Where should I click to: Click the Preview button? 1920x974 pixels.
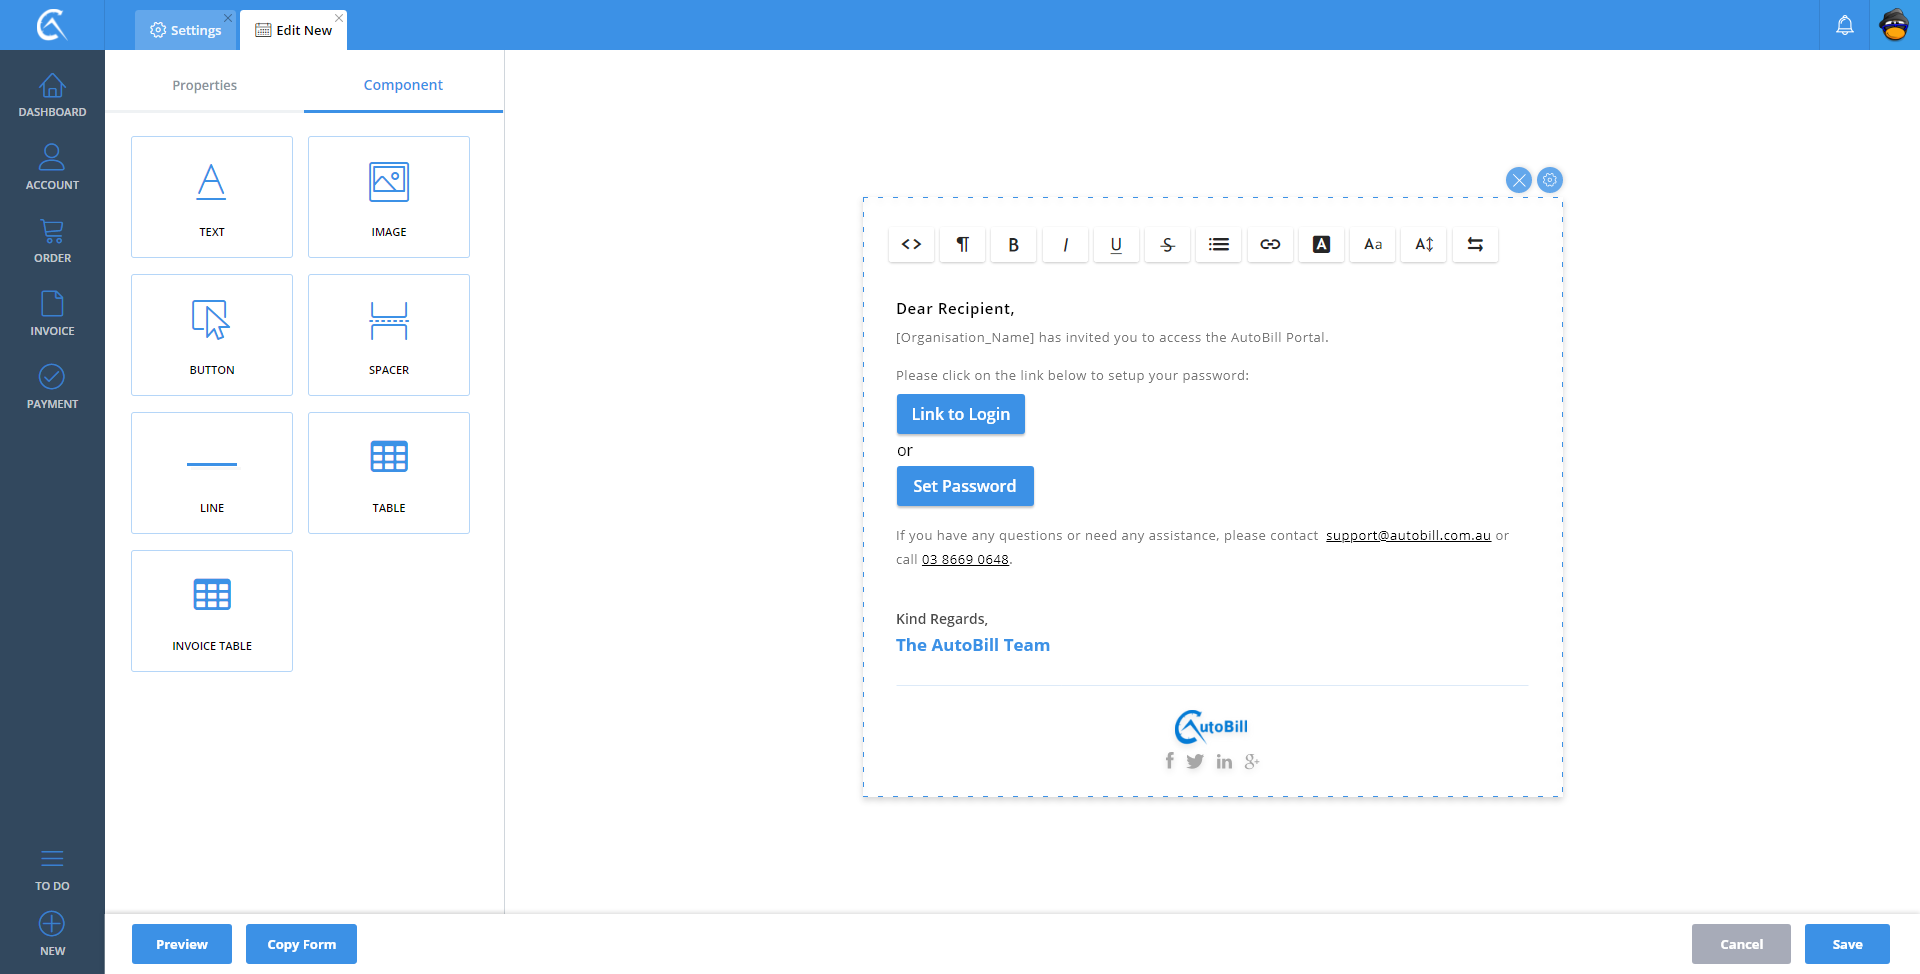tap(182, 944)
